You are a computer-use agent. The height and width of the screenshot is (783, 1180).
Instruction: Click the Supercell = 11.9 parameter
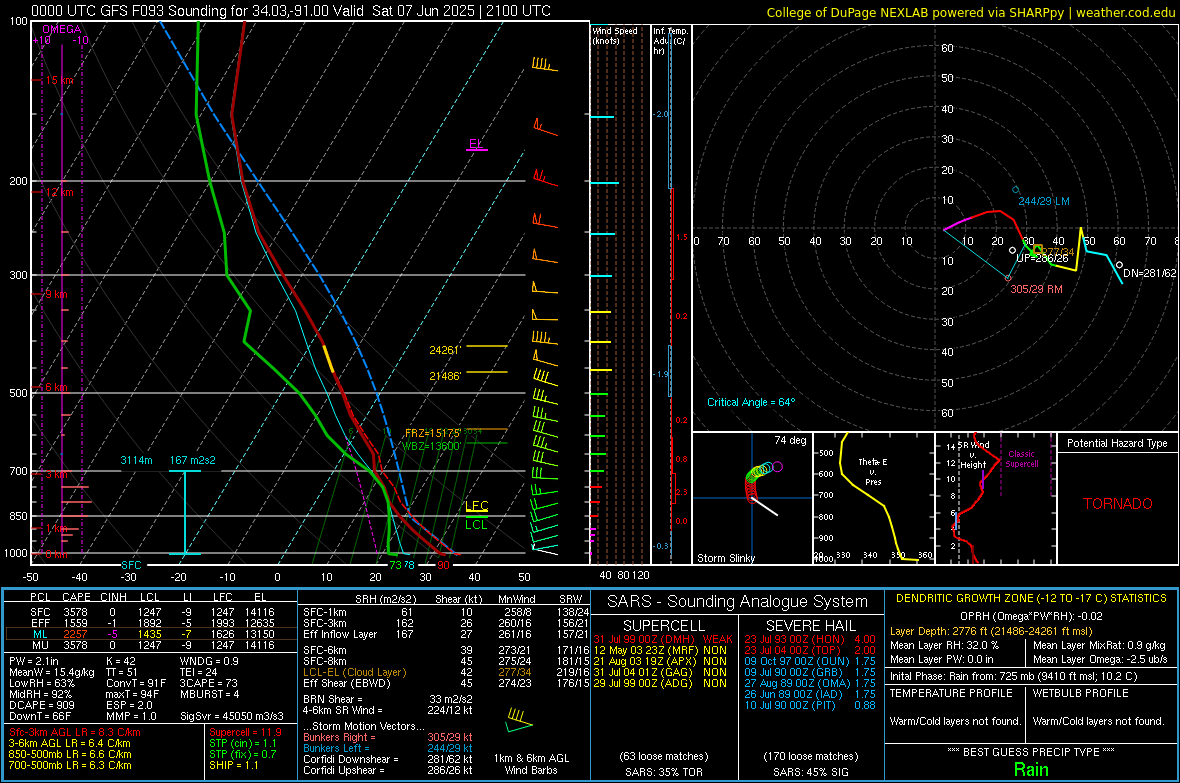[245, 732]
